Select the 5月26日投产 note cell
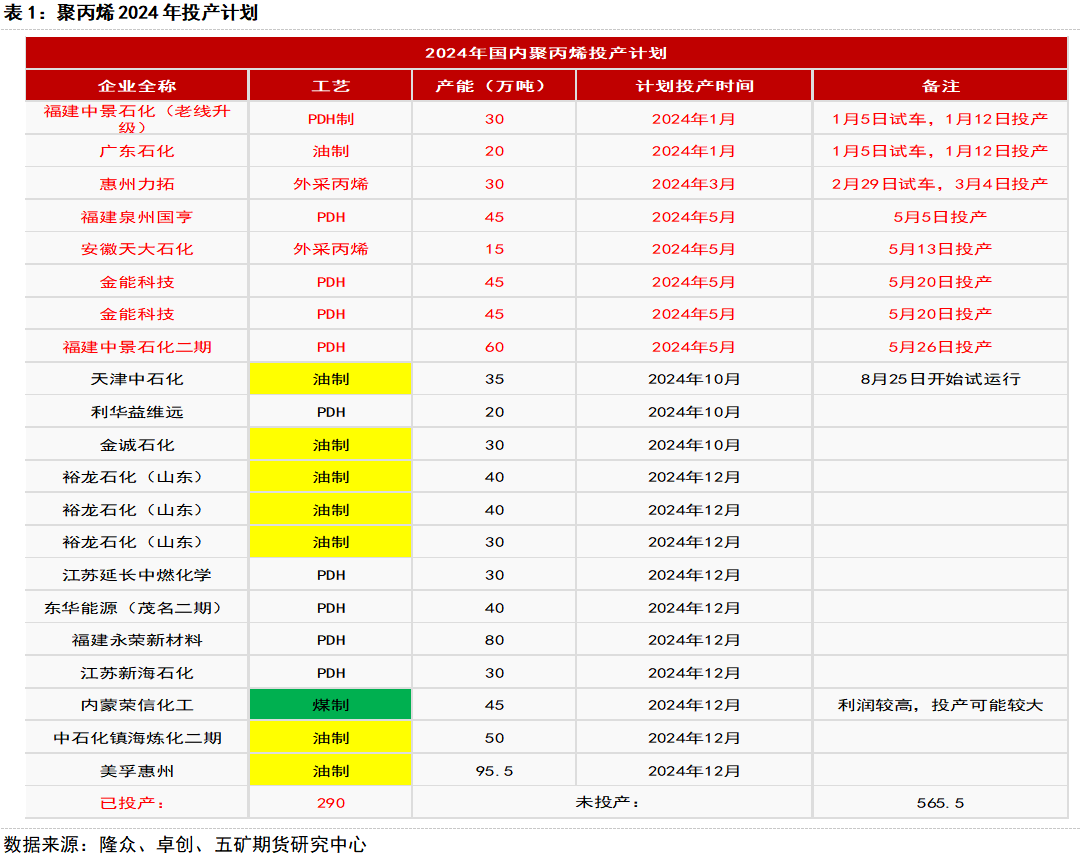The height and width of the screenshot is (857, 1080). tap(940, 347)
